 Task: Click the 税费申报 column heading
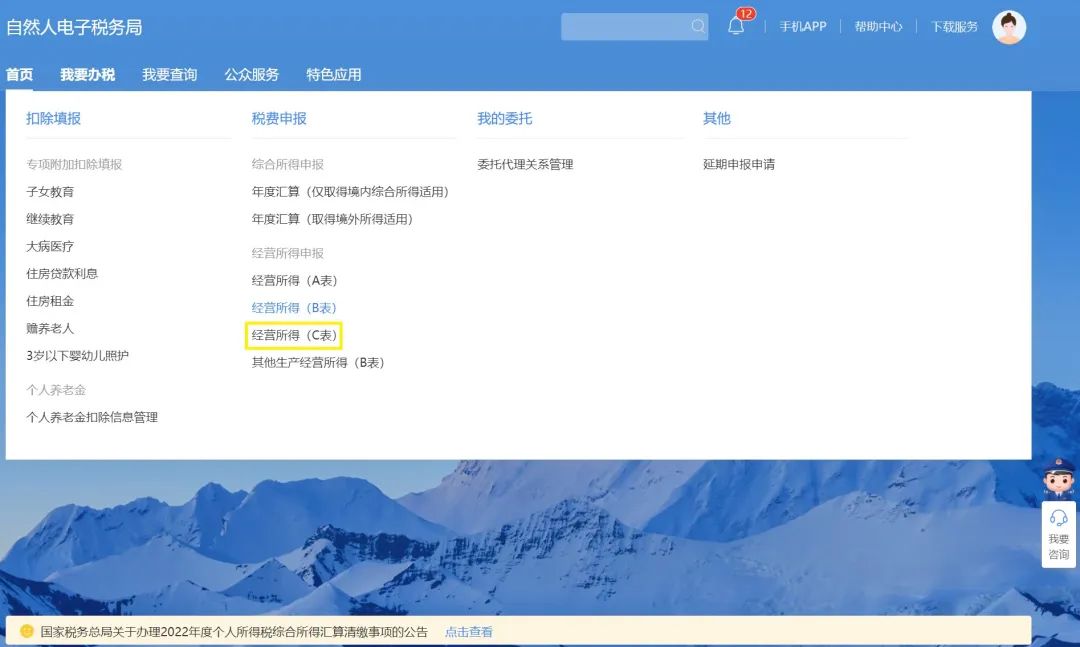tap(279, 119)
